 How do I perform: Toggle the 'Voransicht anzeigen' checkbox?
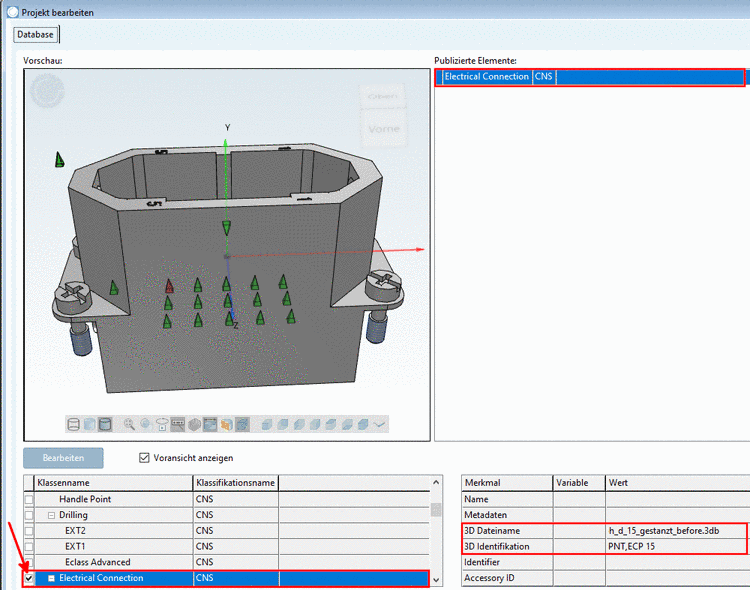(146, 458)
